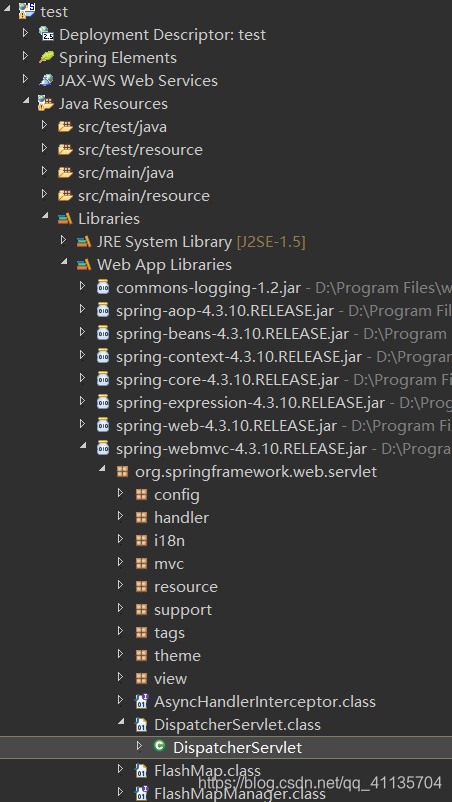Screen dimensions: 452x802
Task: Click the DispatcherServlet.class file icon
Action: [141, 724]
